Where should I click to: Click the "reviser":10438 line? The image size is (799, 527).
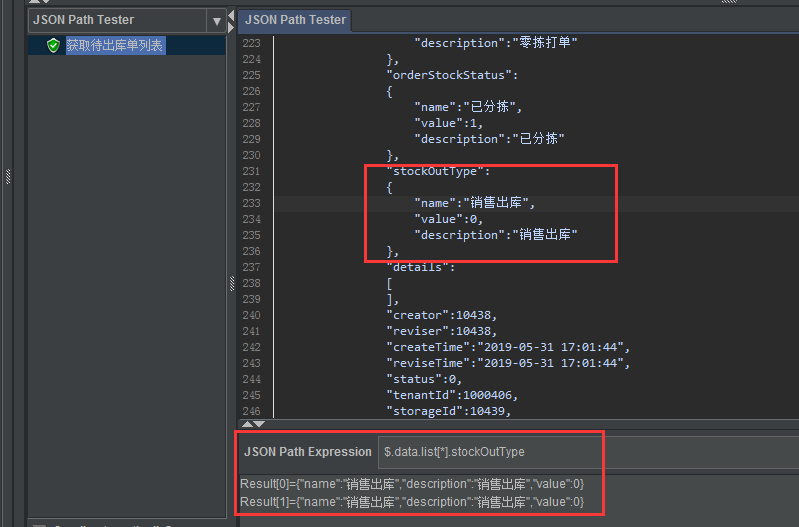click(x=441, y=331)
